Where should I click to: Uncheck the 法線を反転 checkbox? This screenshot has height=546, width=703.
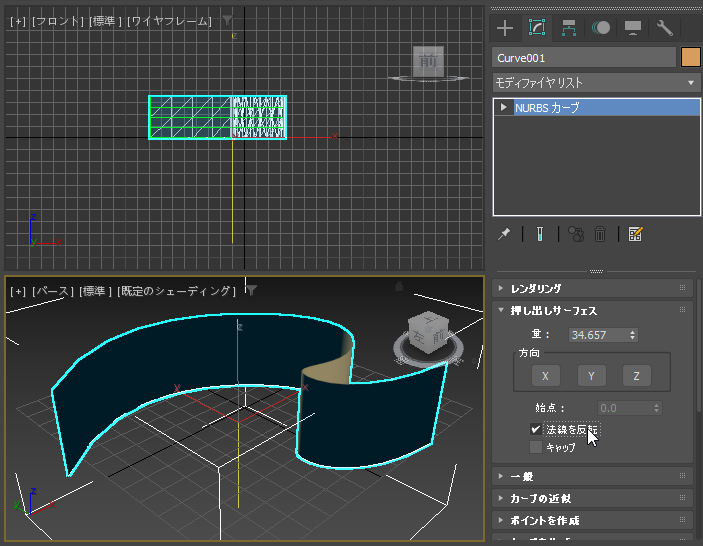coord(536,429)
